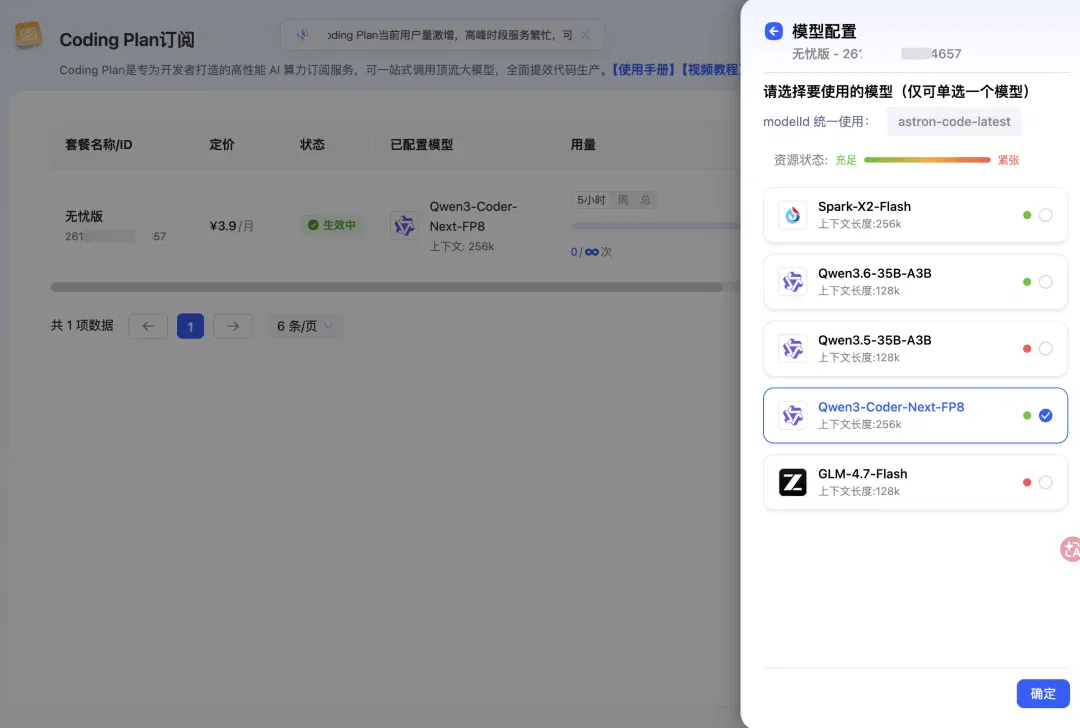Image resolution: width=1080 pixels, height=728 pixels.
Task: Click the usage progress bar in table
Action: point(655,226)
